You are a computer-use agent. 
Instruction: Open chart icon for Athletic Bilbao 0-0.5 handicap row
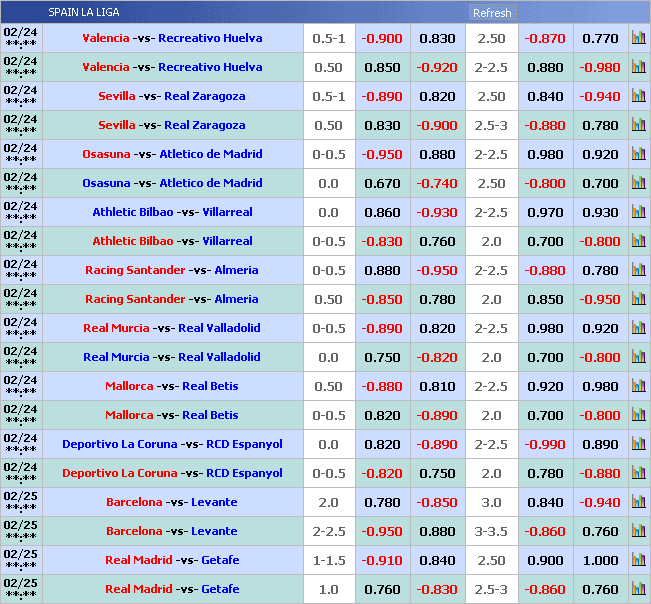638,241
